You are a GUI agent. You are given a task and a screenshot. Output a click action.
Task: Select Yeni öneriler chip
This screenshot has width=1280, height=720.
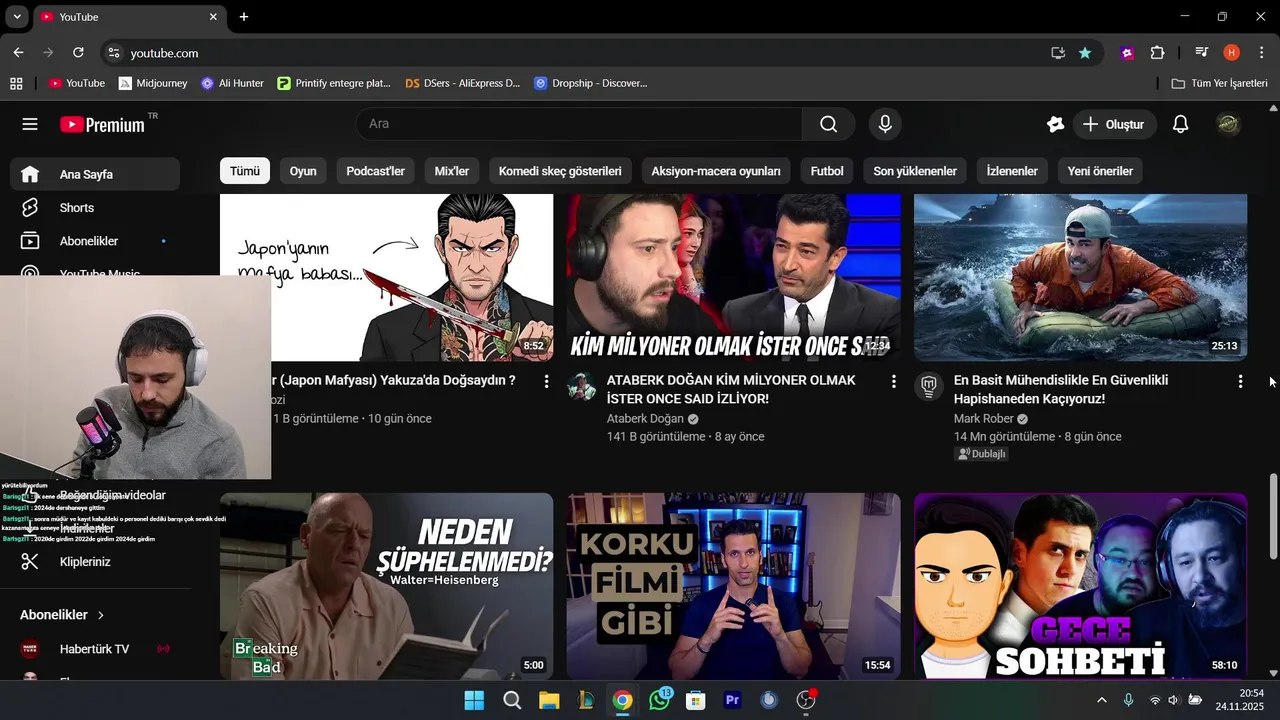click(x=1100, y=171)
